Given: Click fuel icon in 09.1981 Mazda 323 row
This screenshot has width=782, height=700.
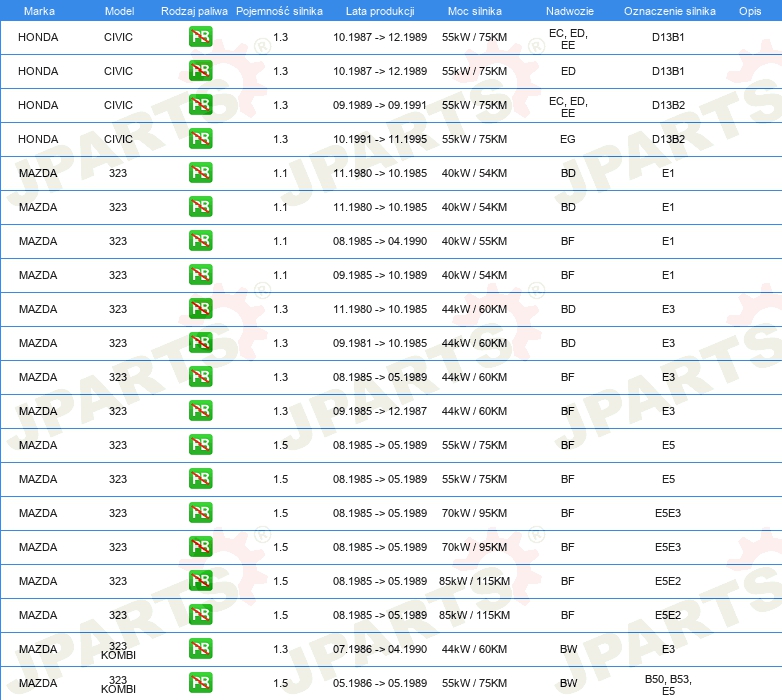Looking at the screenshot, I should [200, 343].
